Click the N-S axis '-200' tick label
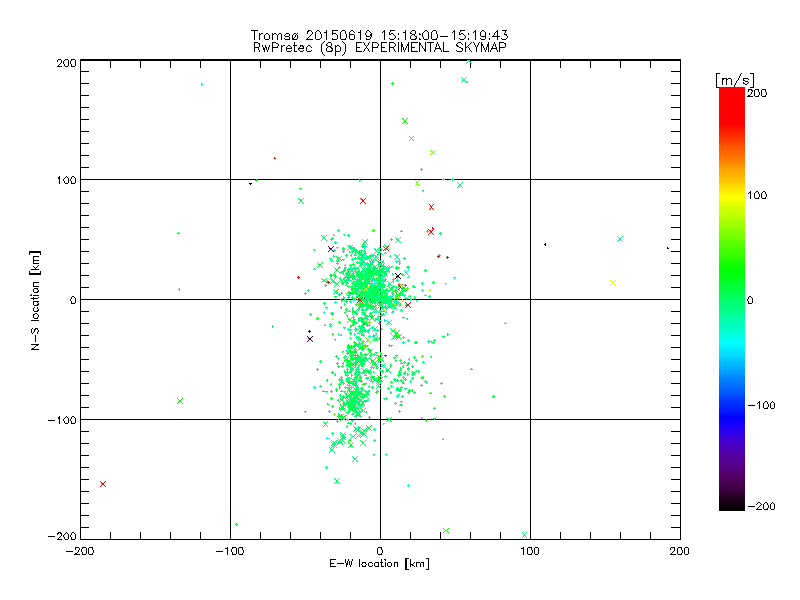The height and width of the screenshot is (600, 800). click(62, 537)
